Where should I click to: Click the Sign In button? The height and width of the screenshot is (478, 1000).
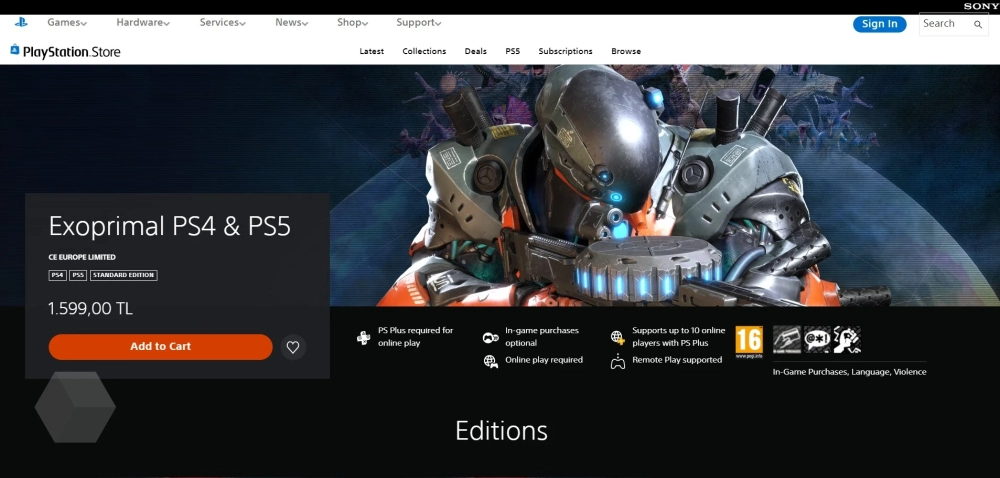pyautogui.click(x=879, y=24)
